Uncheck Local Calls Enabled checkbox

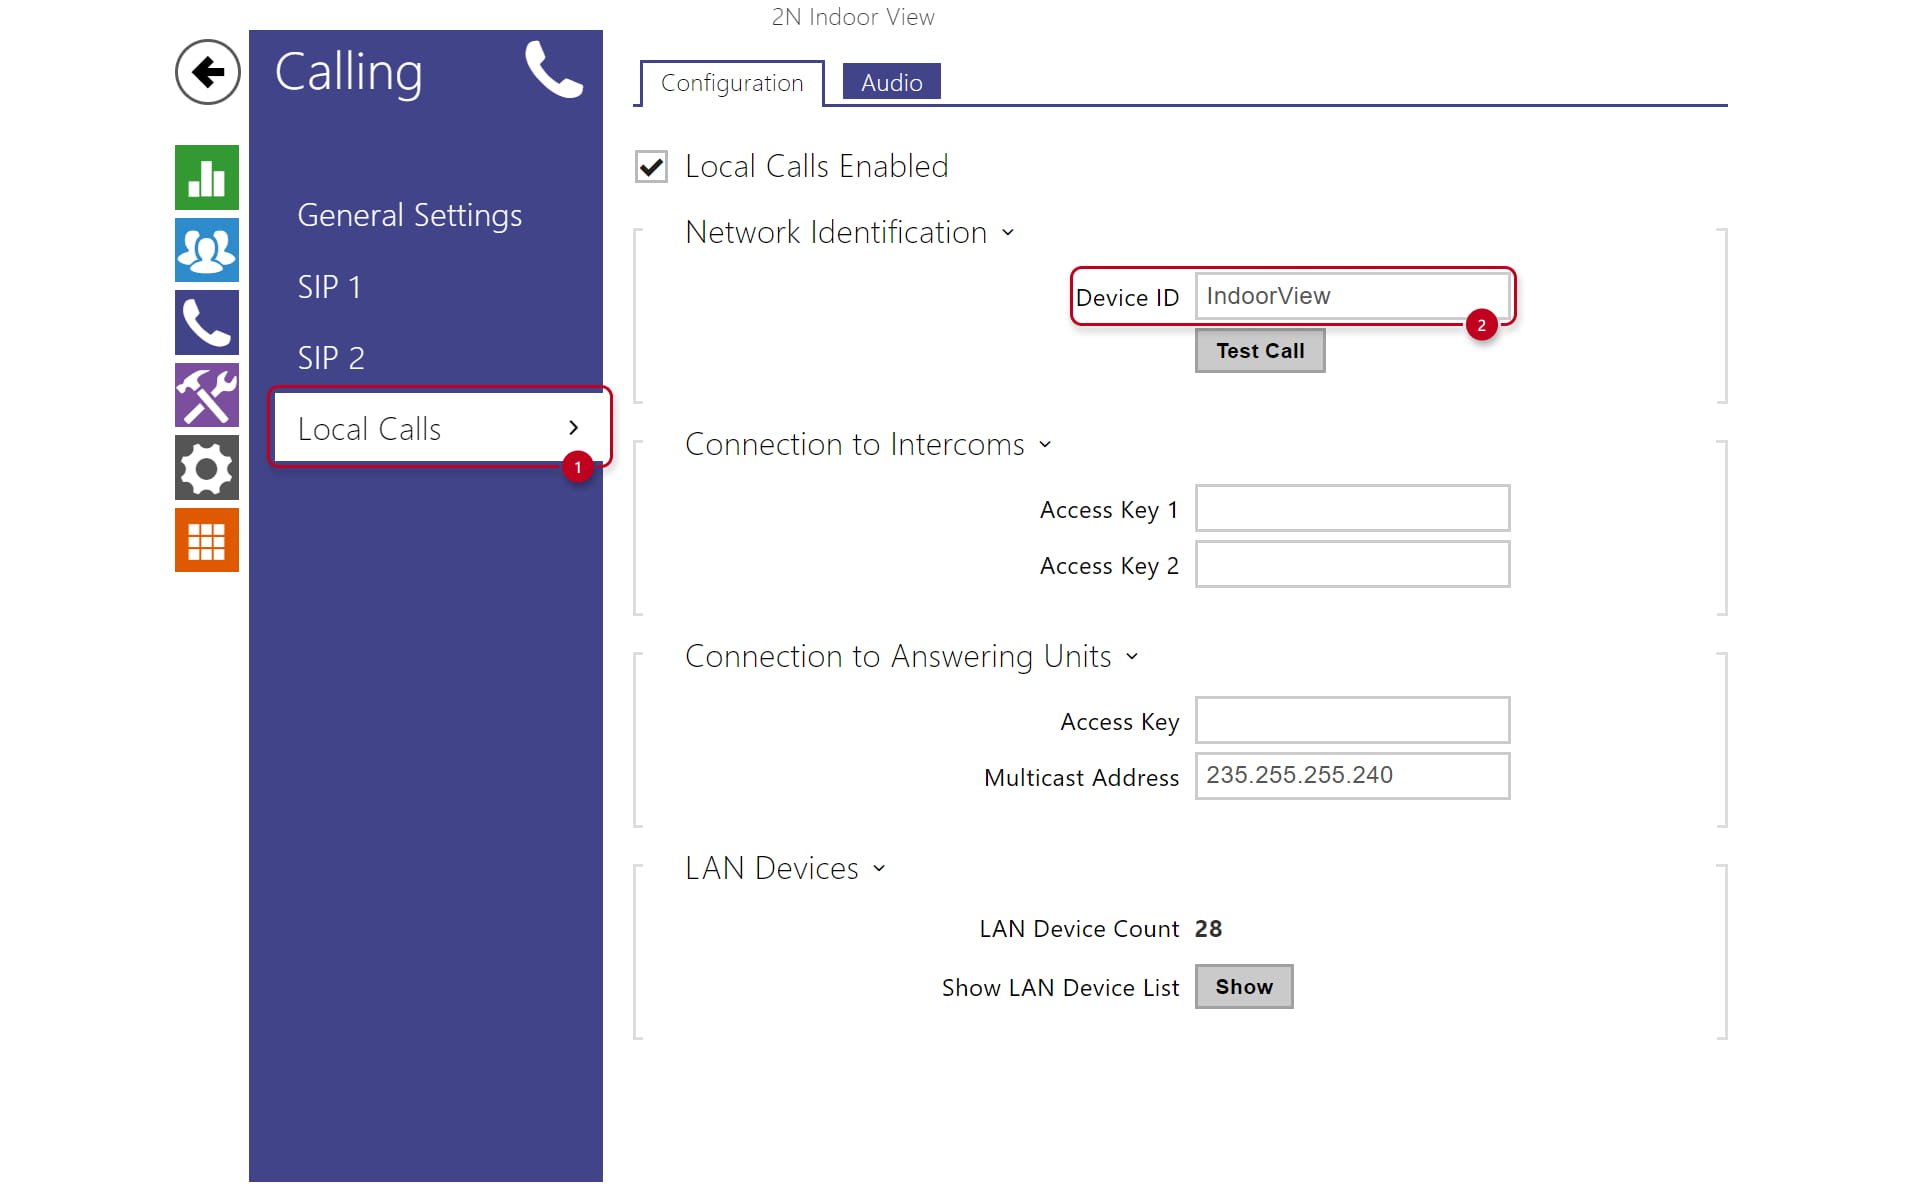pyautogui.click(x=651, y=166)
